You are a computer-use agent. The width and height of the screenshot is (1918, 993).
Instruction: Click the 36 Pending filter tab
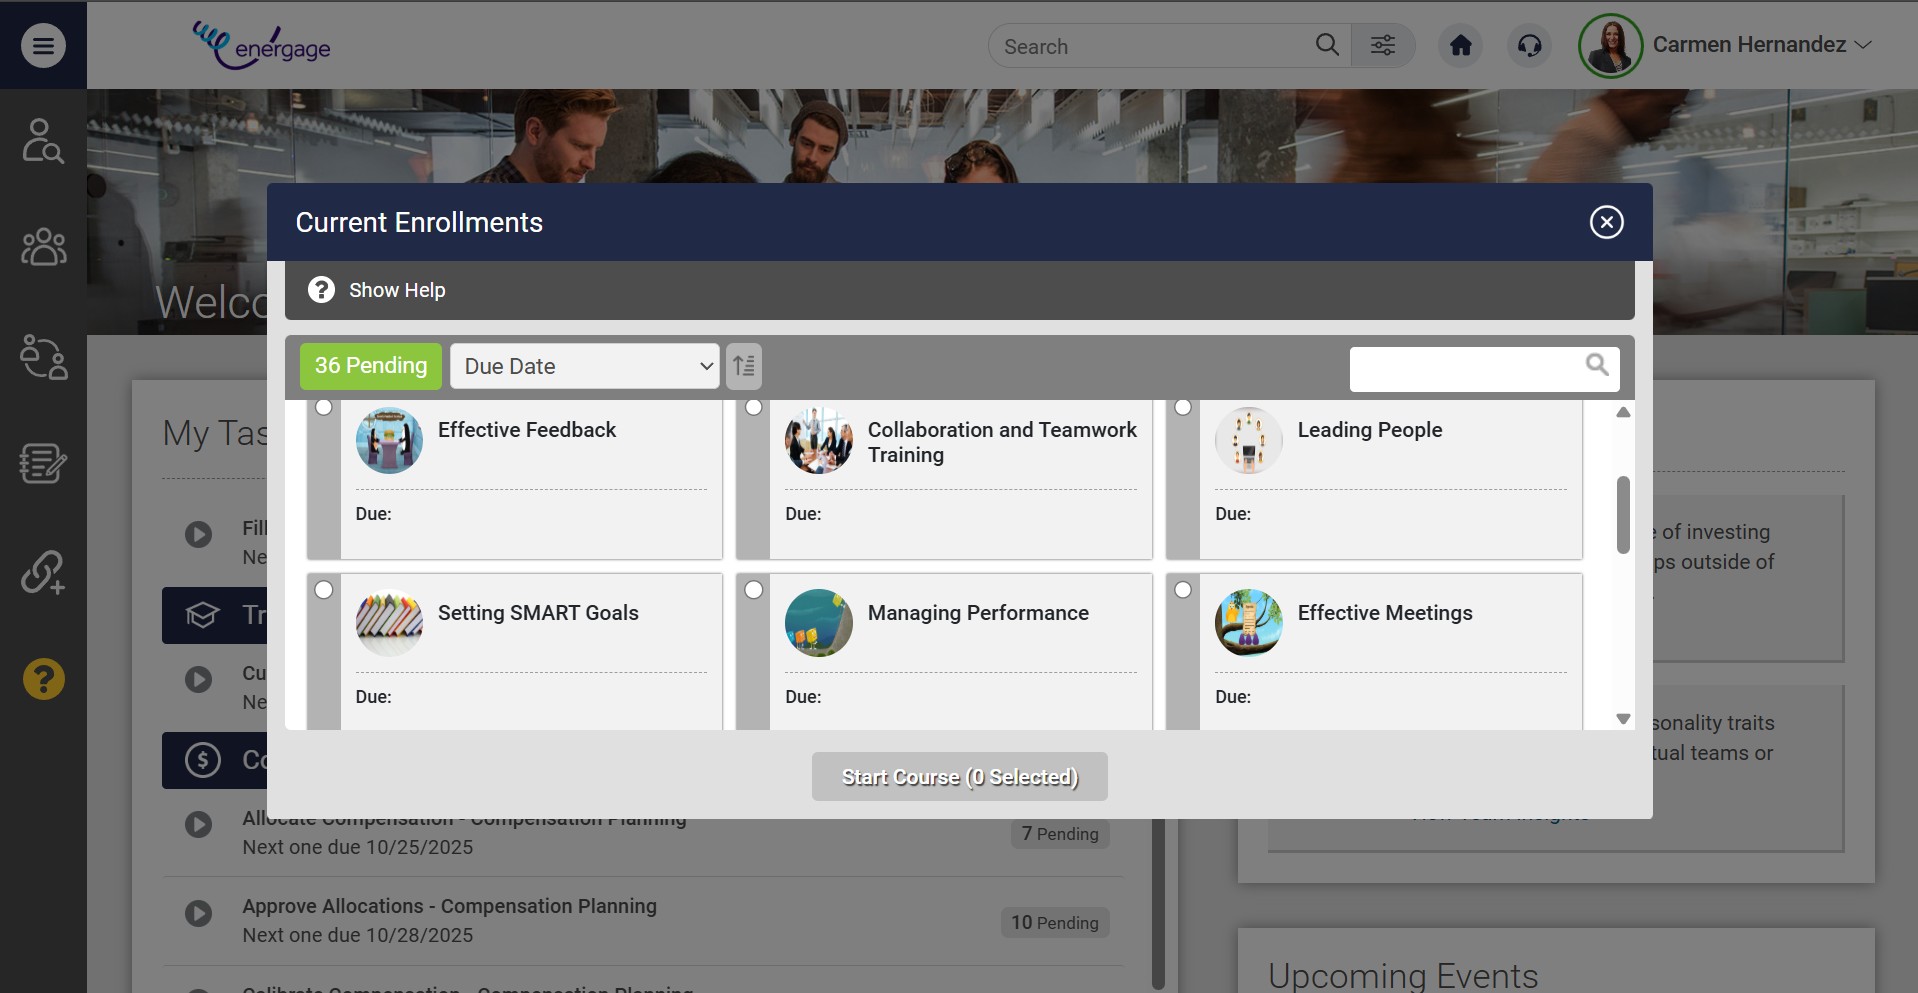click(370, 366)
